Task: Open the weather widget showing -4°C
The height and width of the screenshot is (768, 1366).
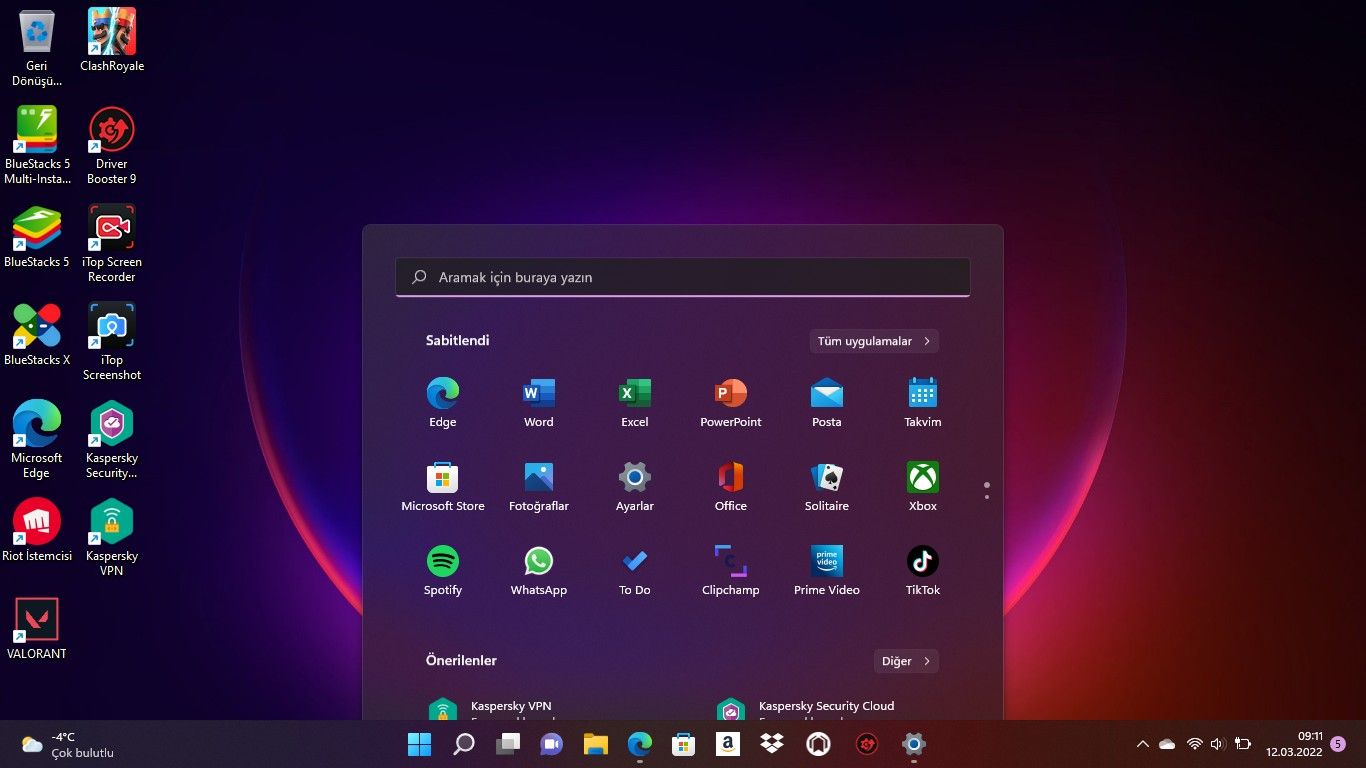Action: pos(68,745)
